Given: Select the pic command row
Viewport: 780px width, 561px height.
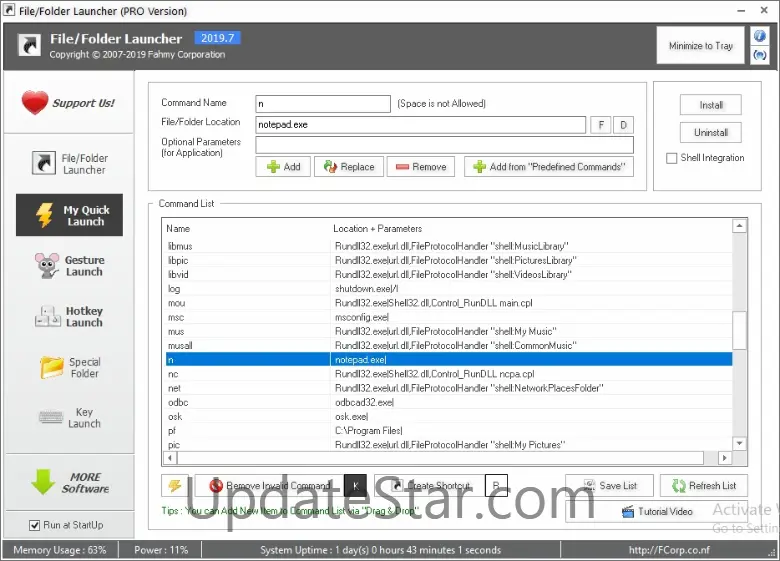Looking at the screenshot, I should coord(449,445).
